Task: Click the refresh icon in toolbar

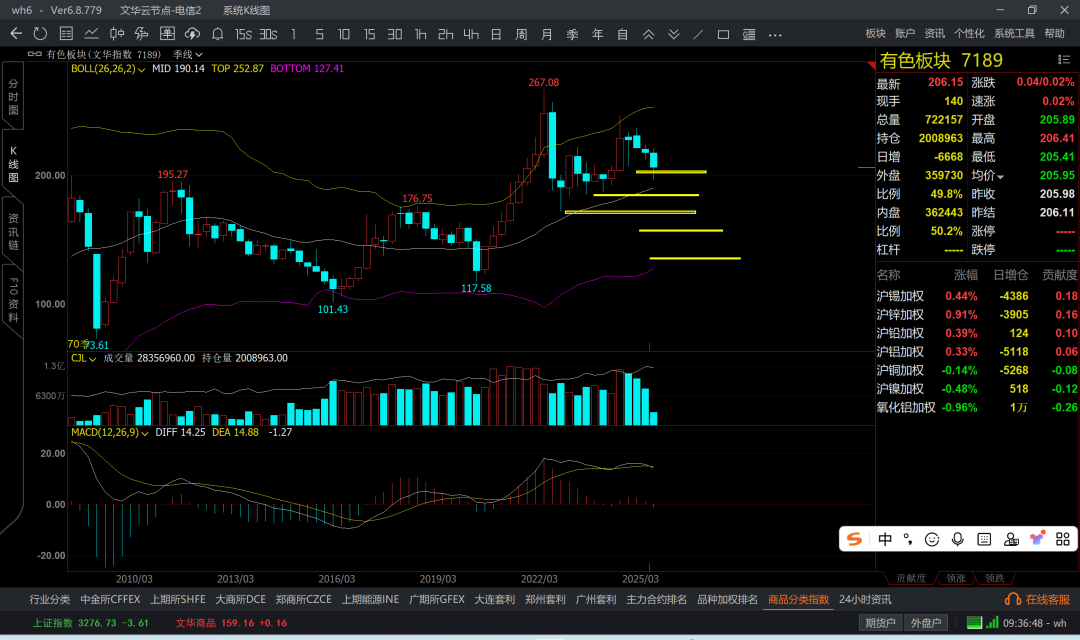Action: (x=40, y=34)
